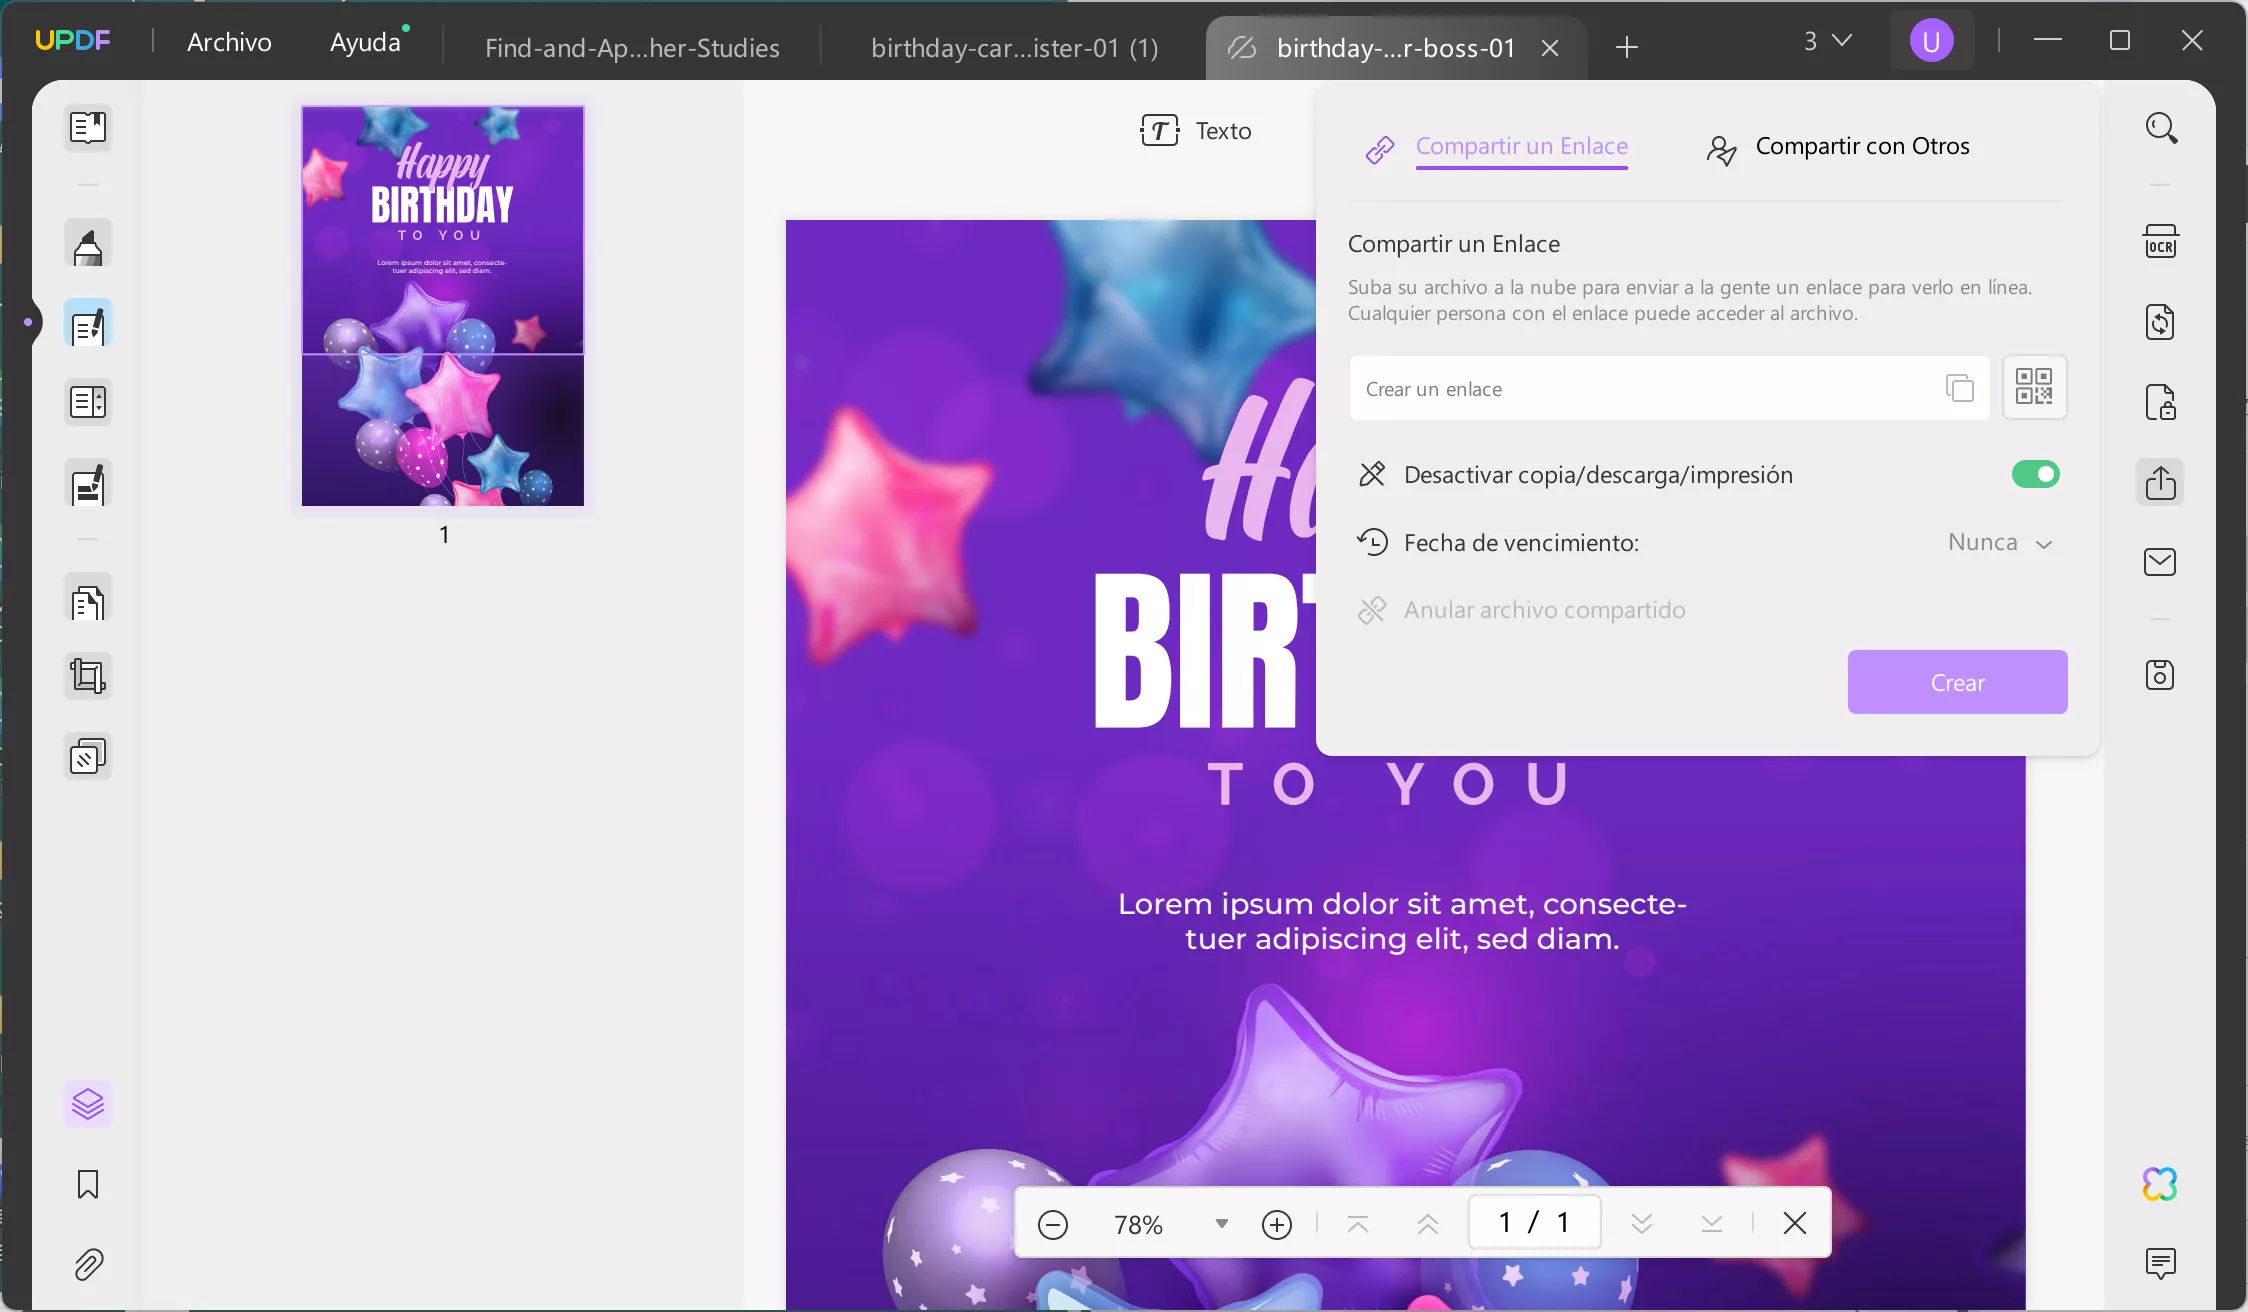Click the Crear button
2248x1312 pixels.
(1957, 682)
